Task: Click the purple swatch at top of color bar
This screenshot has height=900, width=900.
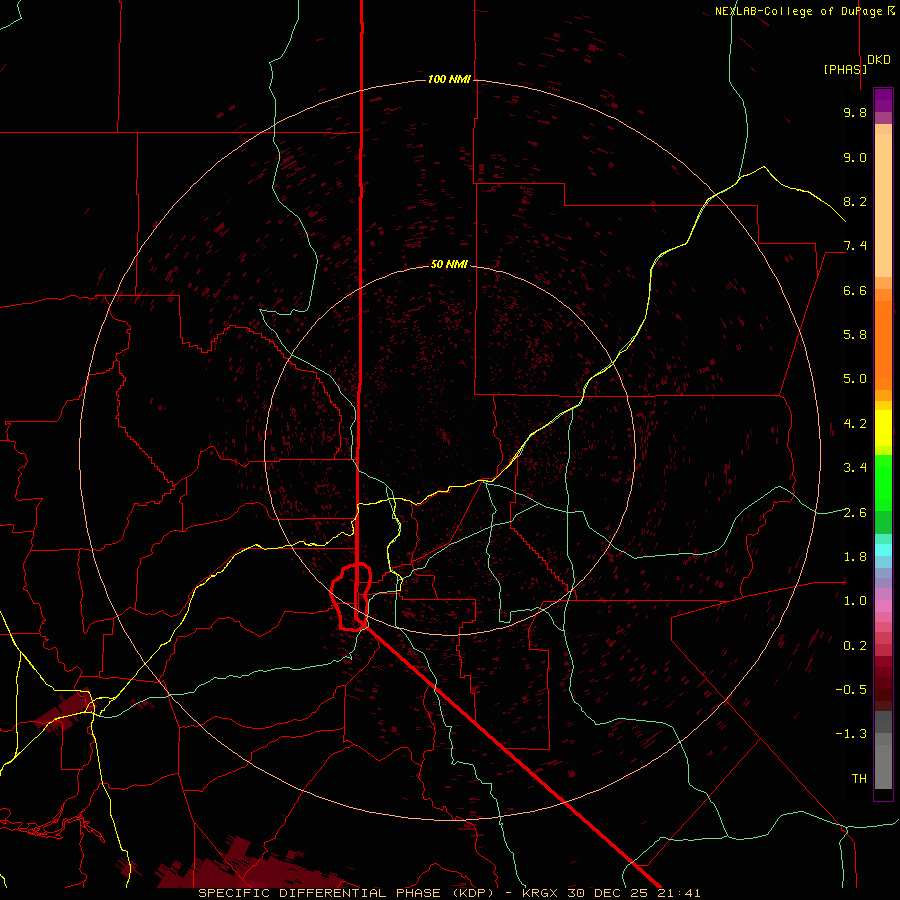Action: point(883,100)
